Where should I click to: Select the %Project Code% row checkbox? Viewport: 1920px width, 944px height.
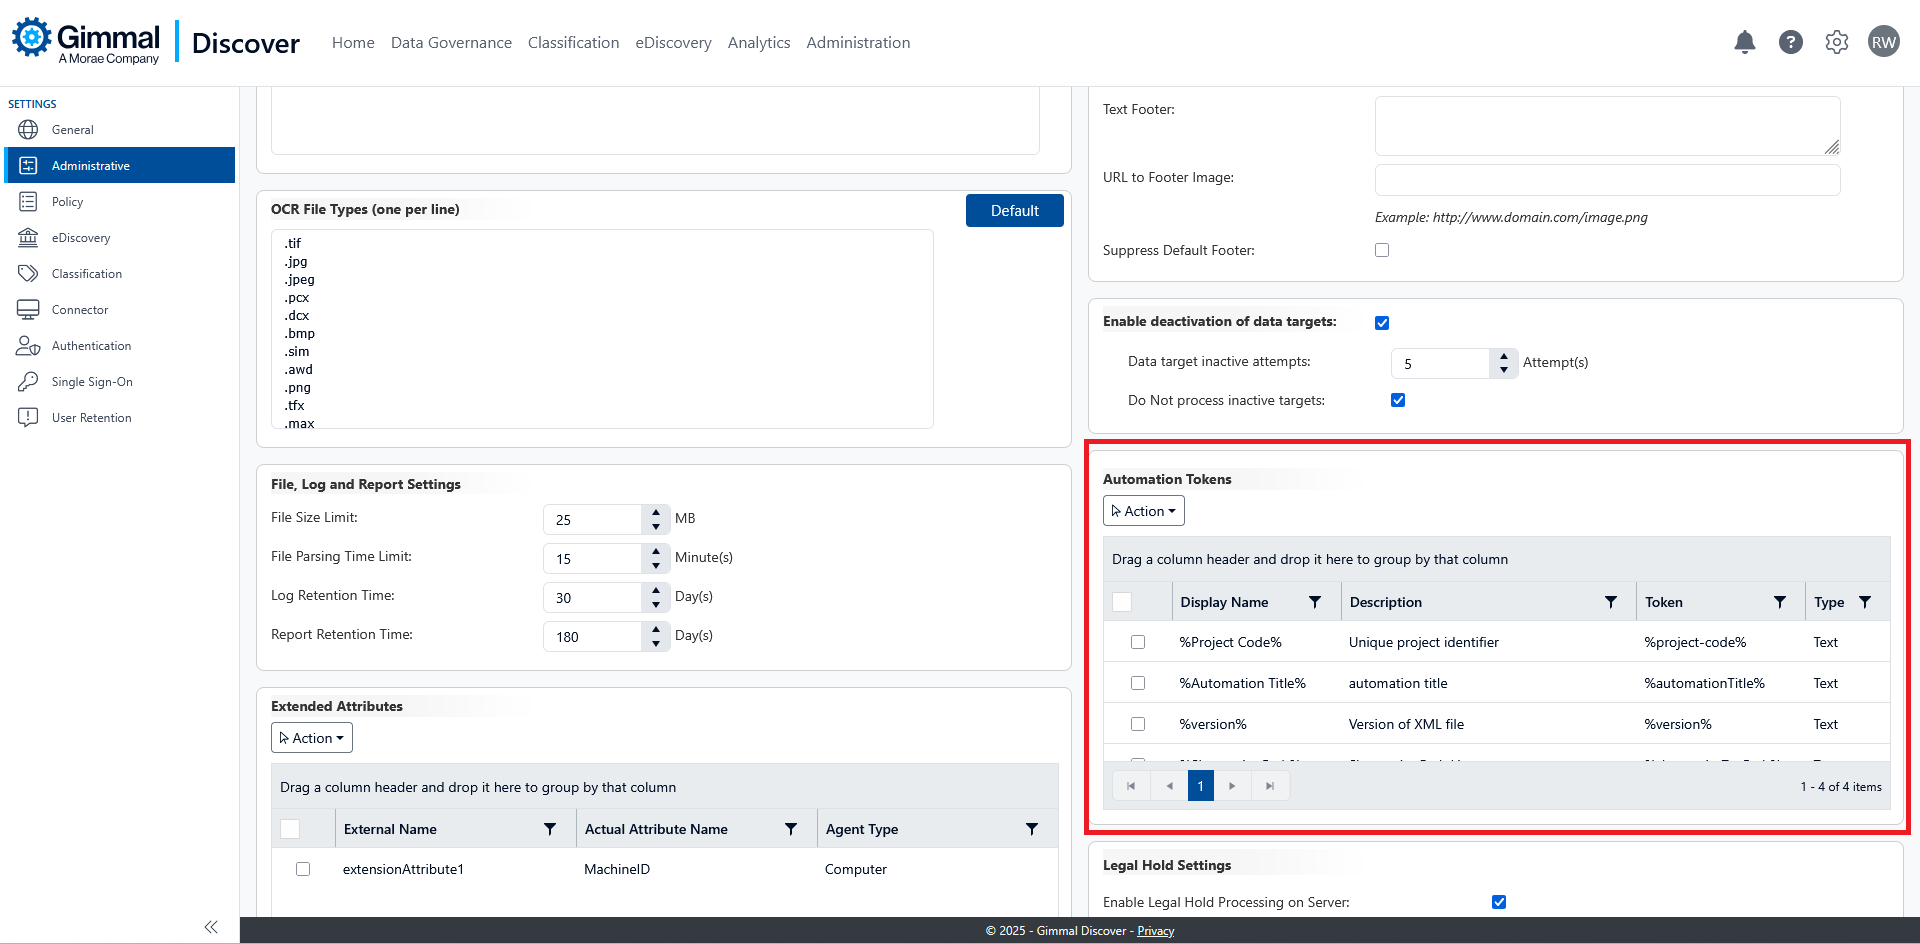(1138, 642)
